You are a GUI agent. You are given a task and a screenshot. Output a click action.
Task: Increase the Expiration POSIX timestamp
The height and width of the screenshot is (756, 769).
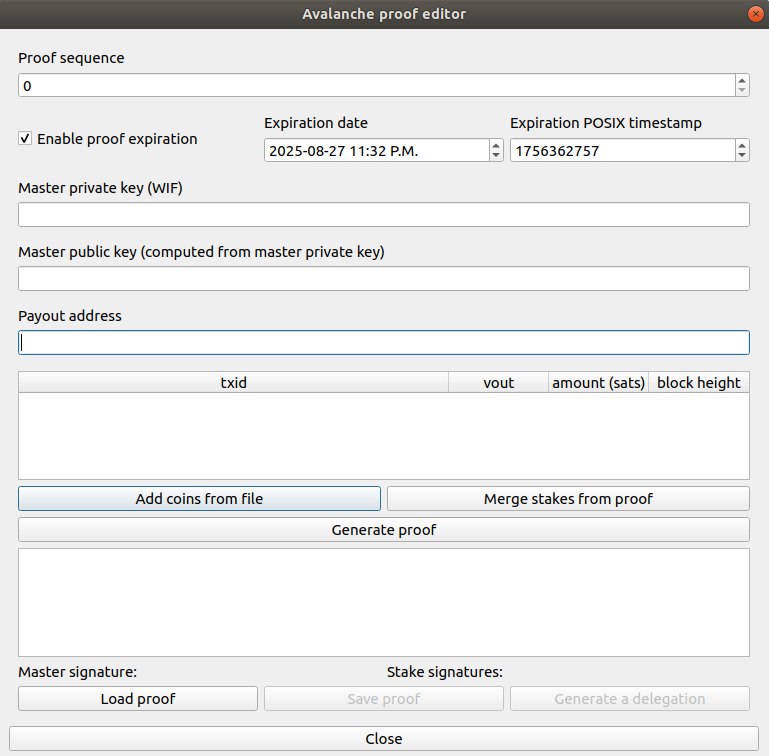[x=741, y=145]
